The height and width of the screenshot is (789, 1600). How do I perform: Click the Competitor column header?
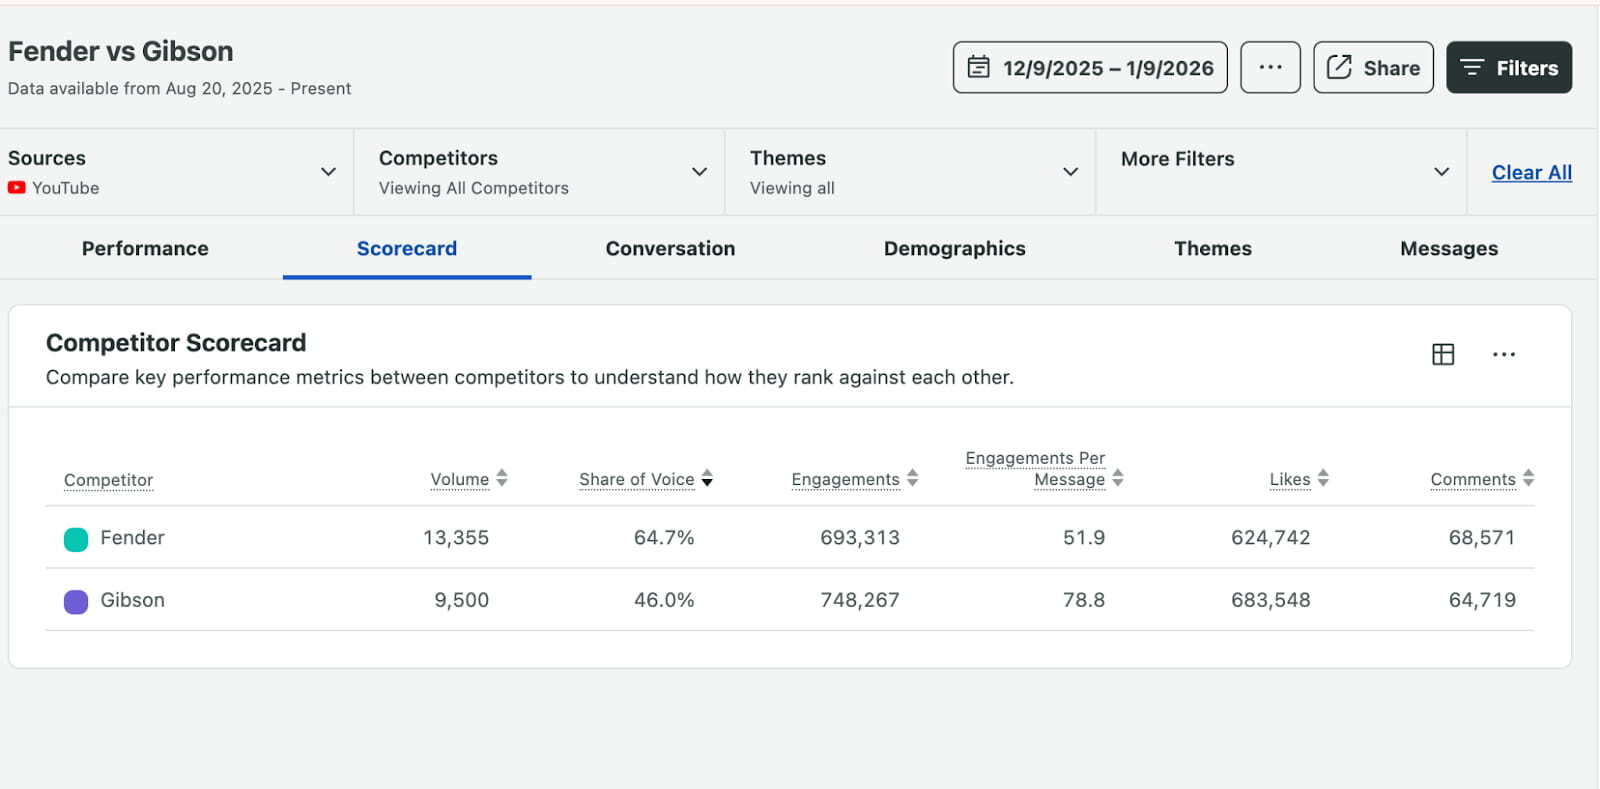[108, 480]
